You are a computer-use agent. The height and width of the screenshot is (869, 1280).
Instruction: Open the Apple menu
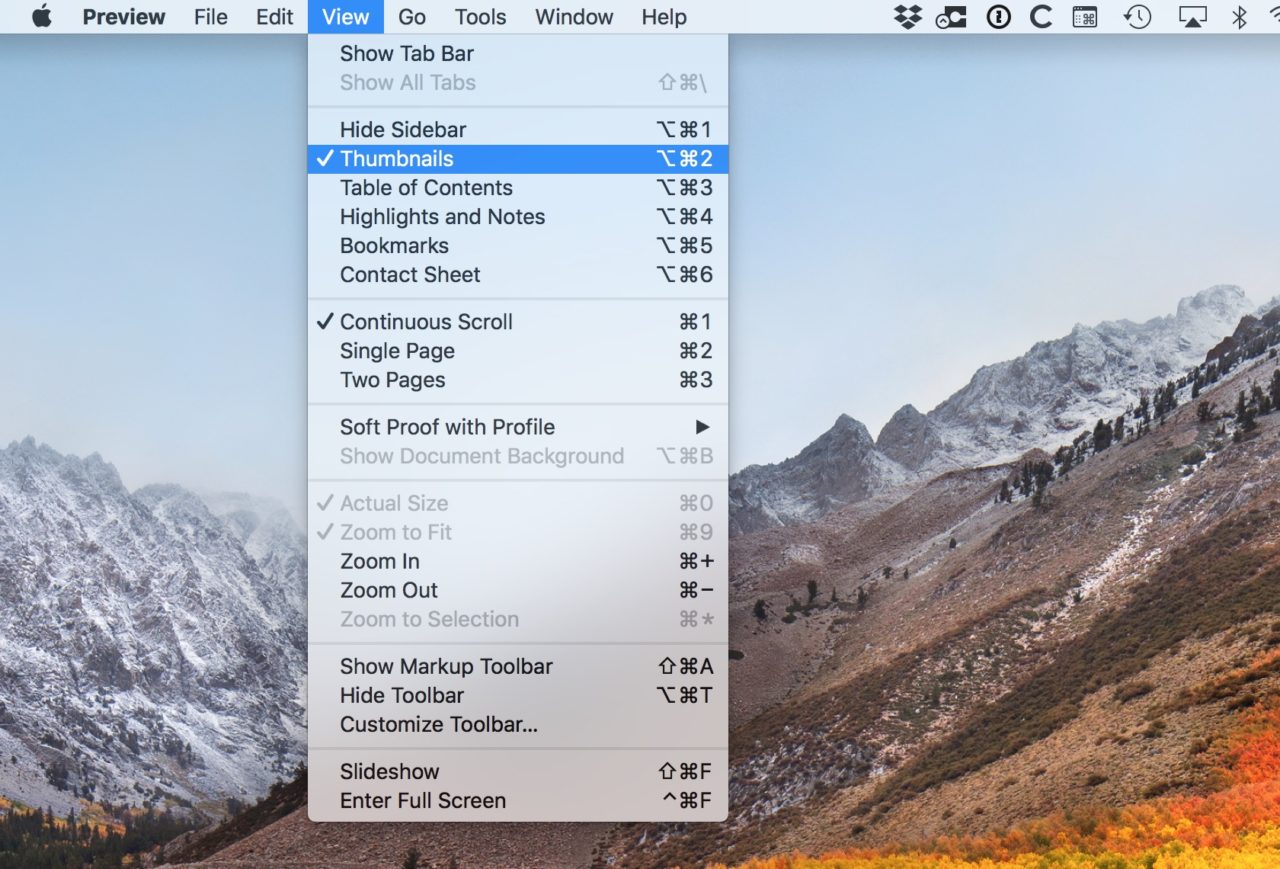tap(42, 16)
